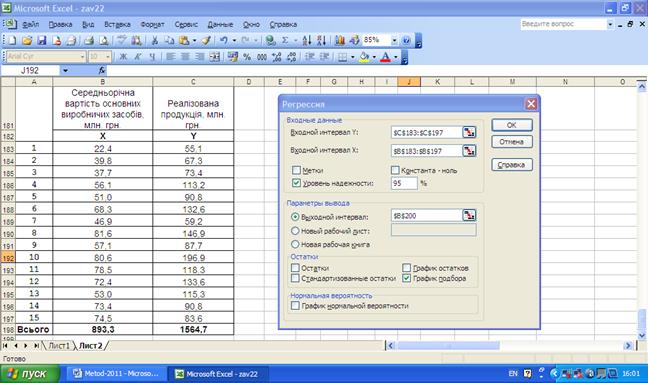Image resolution: width=648 pixels, height=383 pixels.
Task: Open the Файл menu
Action: (x=30, y=24)
